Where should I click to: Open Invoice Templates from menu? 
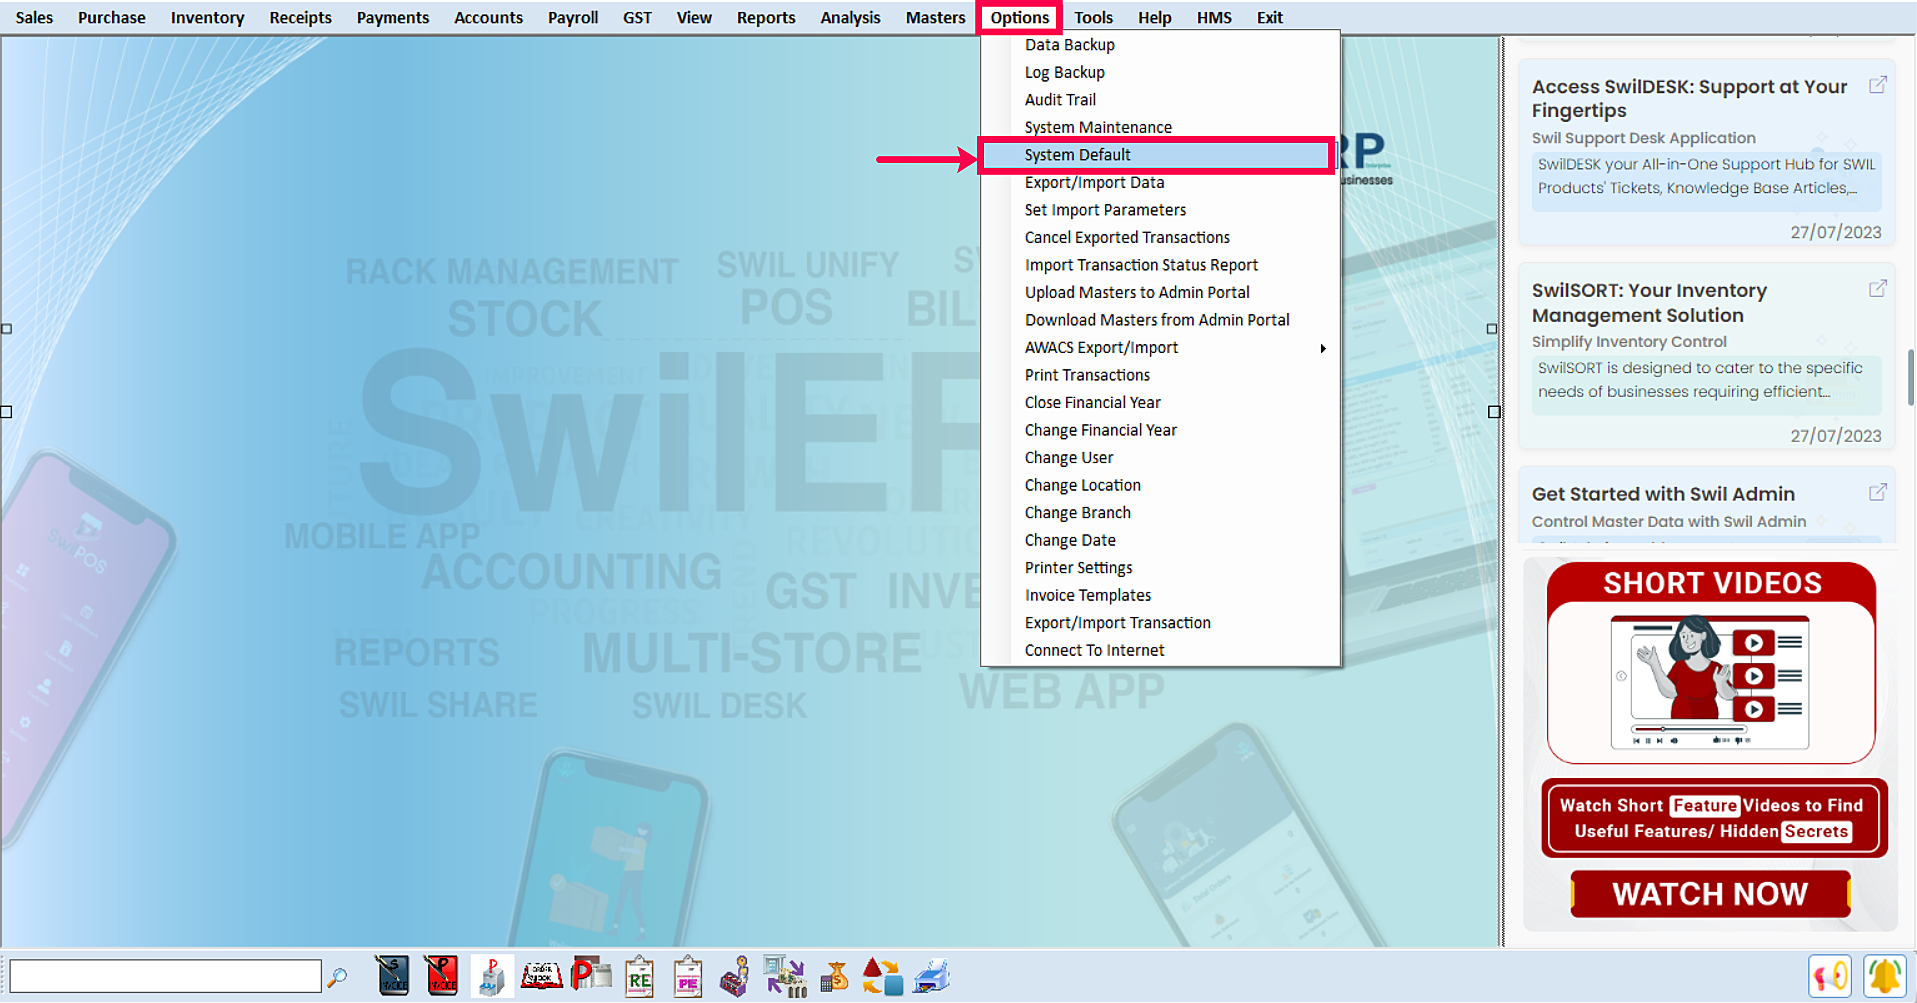[1160, 595]
